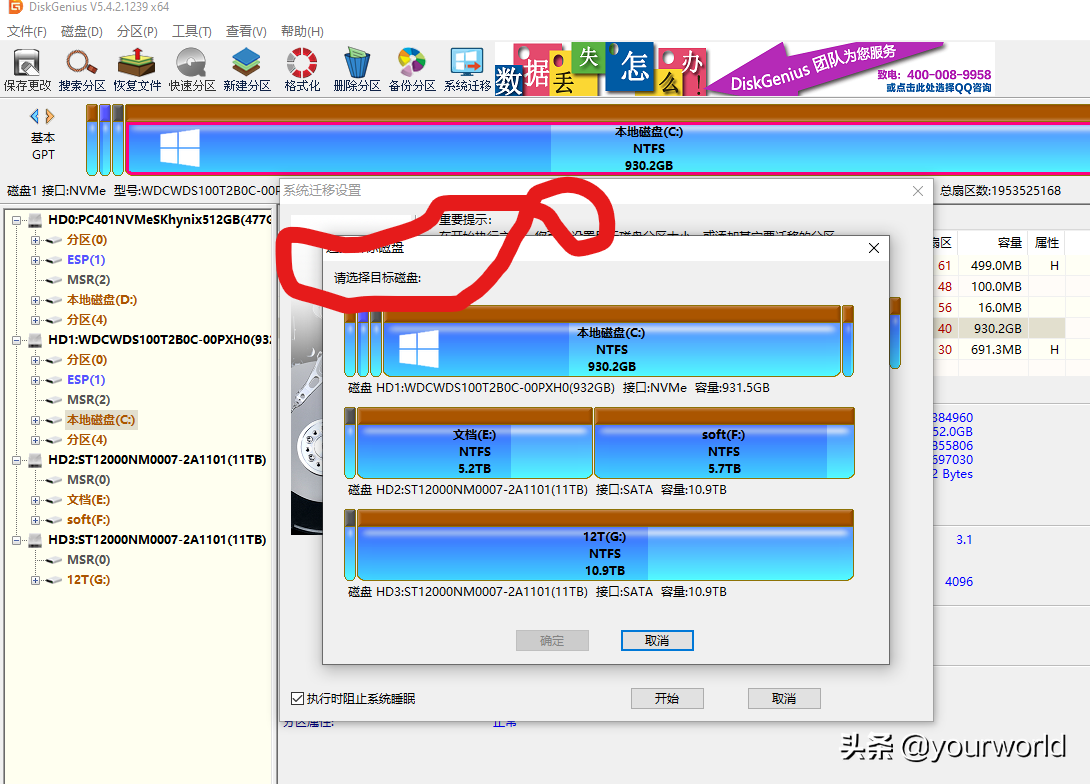Collapse the HD0 PC401 NVMe disk node
Screen dimensions: 1090x784
[16, 220]
